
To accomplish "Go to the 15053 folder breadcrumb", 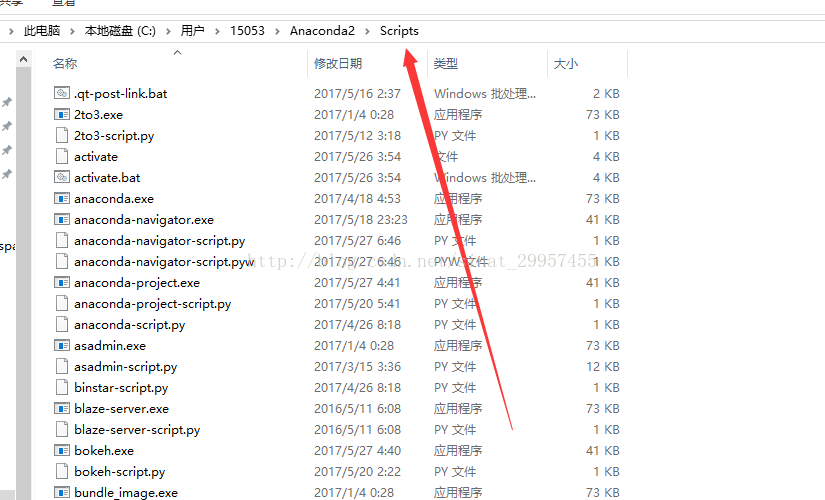I will point(247,31).
